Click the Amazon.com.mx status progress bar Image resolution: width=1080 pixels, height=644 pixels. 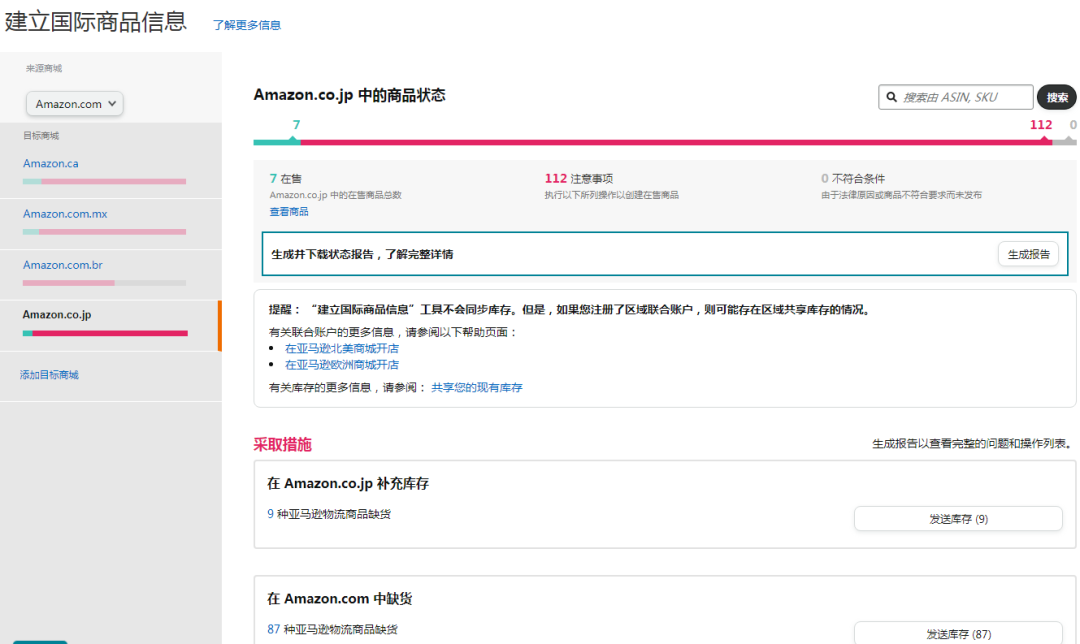click(x=104, y=232)
